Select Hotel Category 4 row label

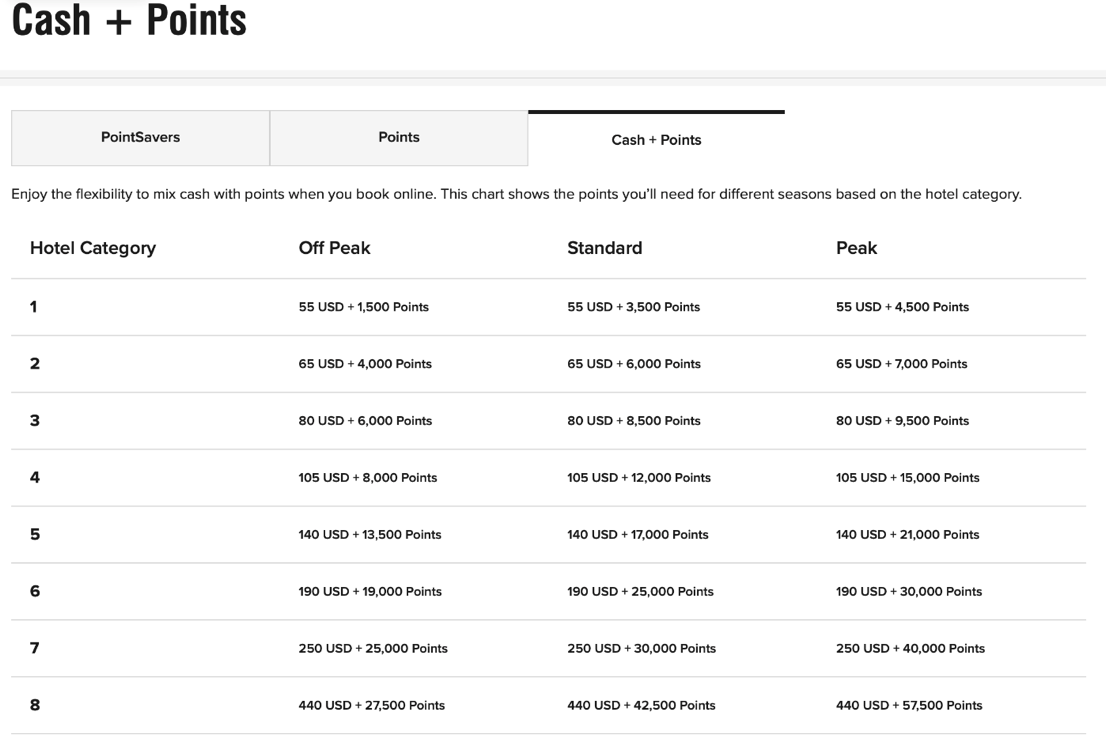(x=34, y=477)
